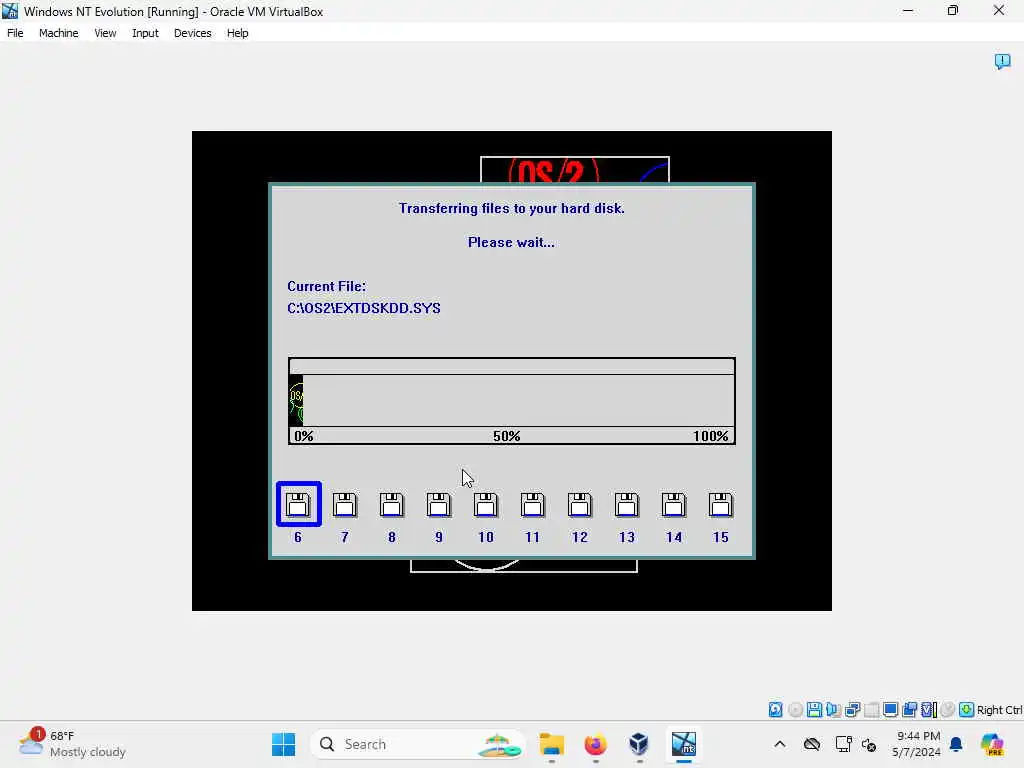This screenshot has width=1024, height=768.
Task: Click the virtualization CPU status icon
Action: pyautogui.click(x=929, y=709)
